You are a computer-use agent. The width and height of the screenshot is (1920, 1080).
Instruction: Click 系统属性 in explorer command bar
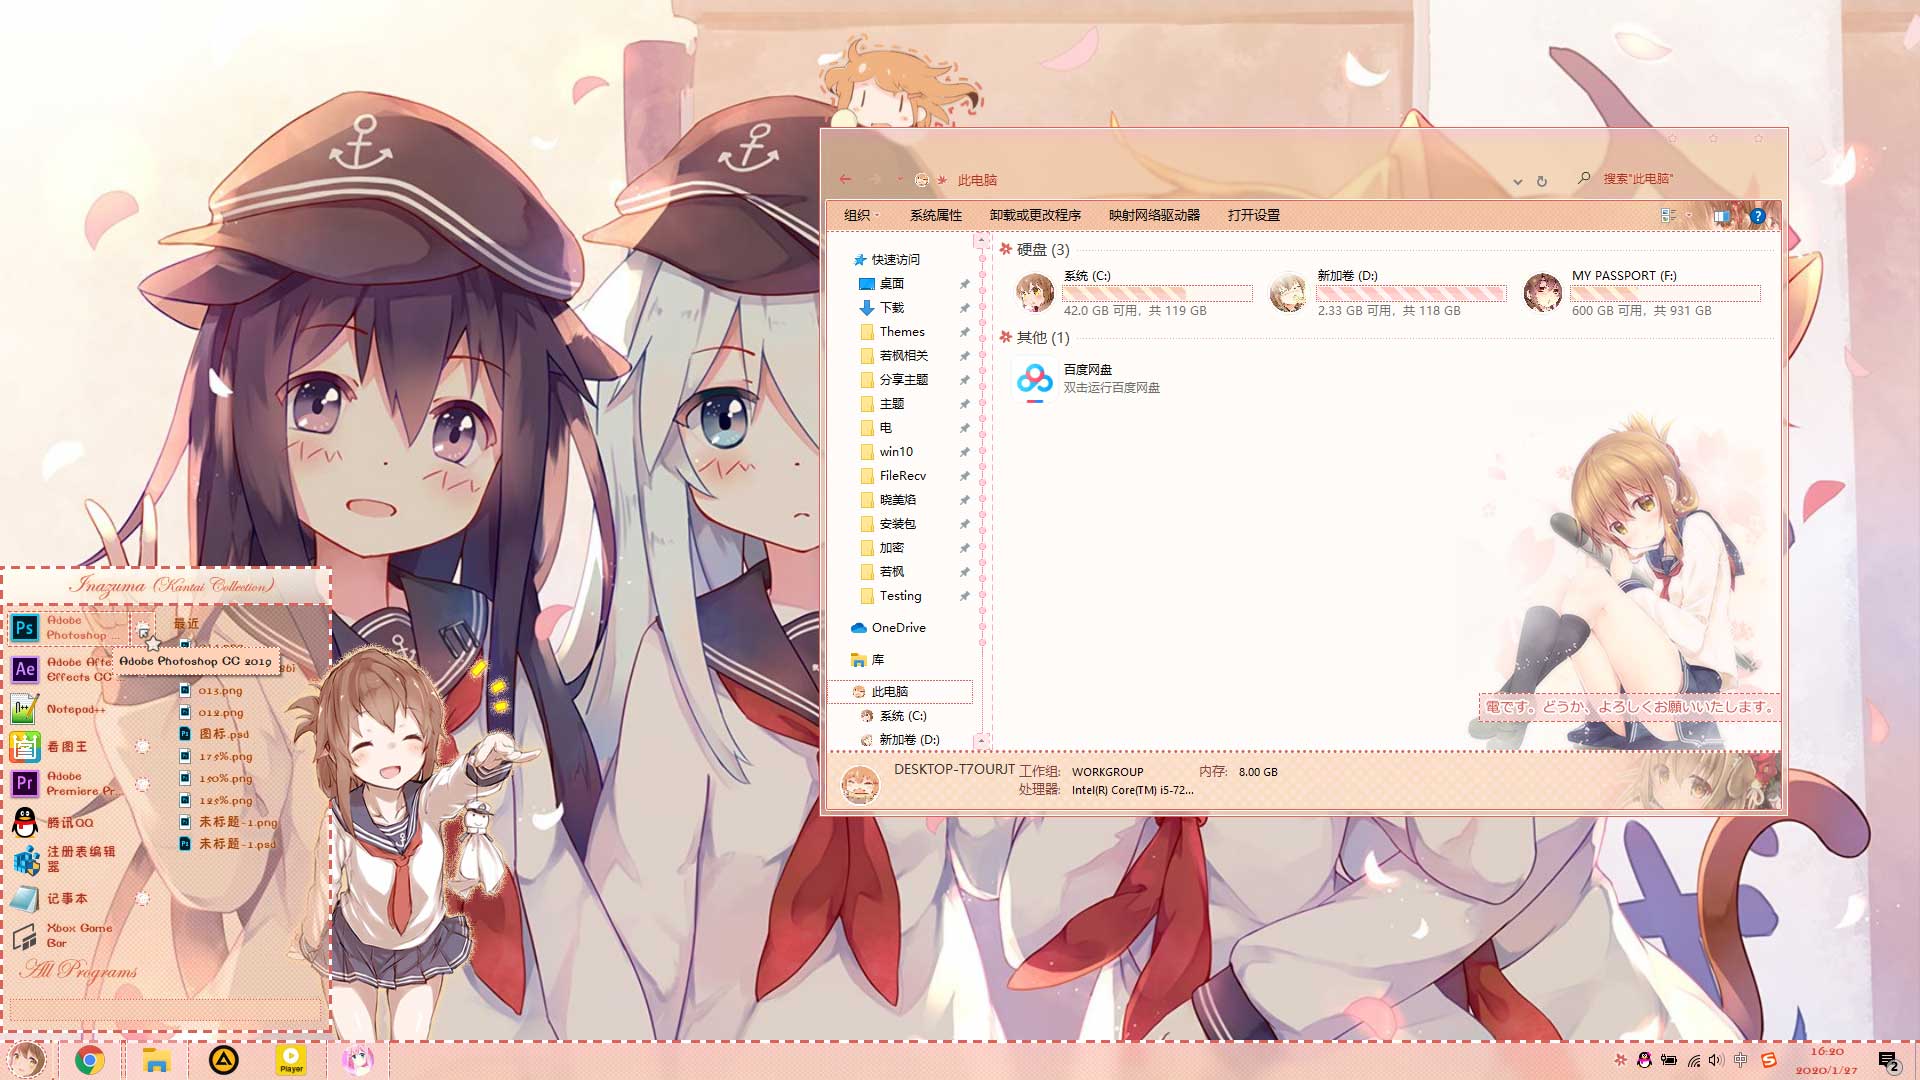[935, 215]
